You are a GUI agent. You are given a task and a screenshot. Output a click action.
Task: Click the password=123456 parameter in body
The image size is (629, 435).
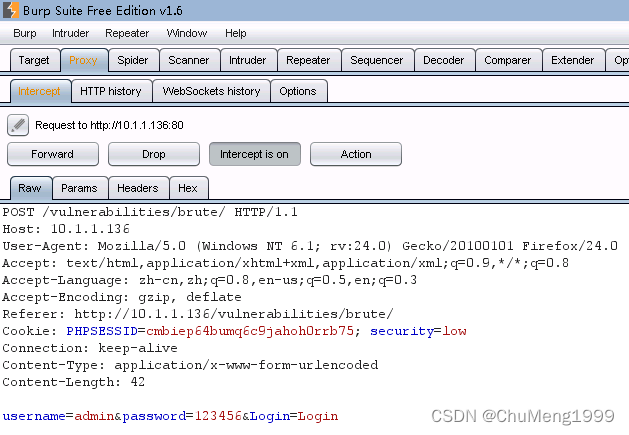coord(182,416)
